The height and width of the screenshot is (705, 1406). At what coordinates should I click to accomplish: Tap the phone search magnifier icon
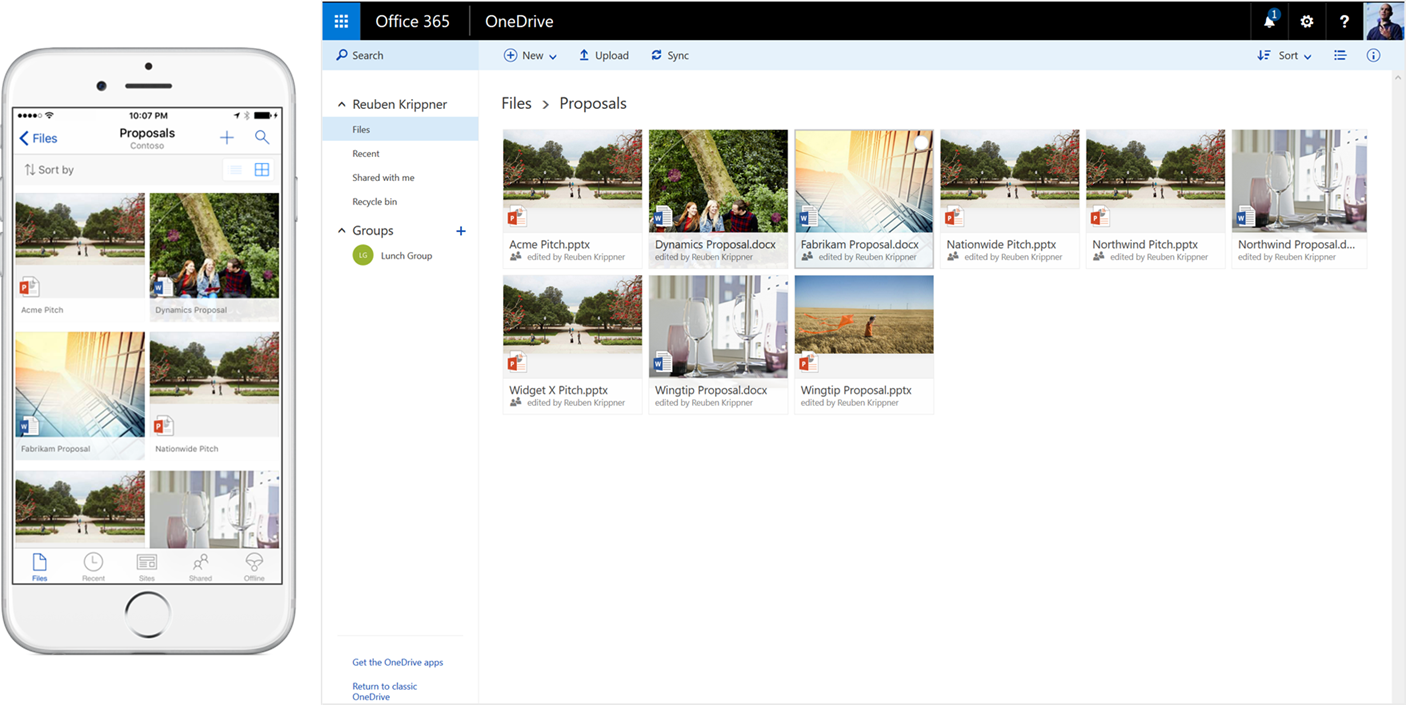click(x=262, y=138)
